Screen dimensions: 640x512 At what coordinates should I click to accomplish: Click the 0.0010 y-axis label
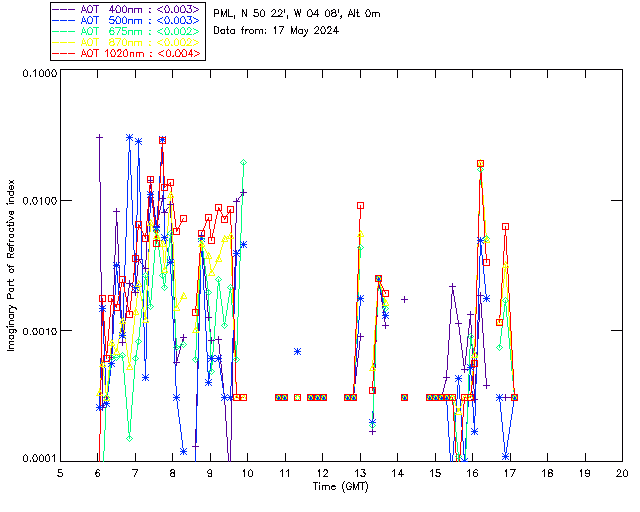tap(39, 330)
